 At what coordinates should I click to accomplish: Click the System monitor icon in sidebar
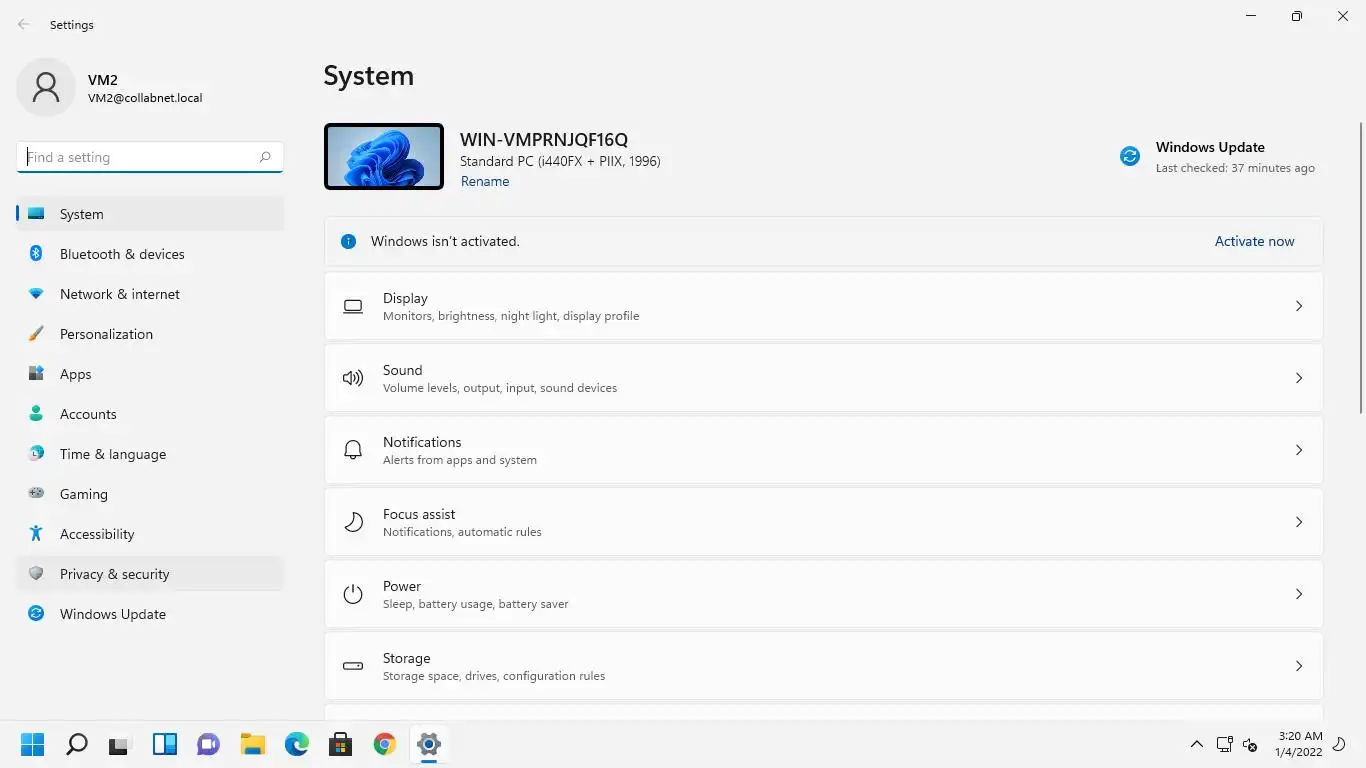pos(36,214)
